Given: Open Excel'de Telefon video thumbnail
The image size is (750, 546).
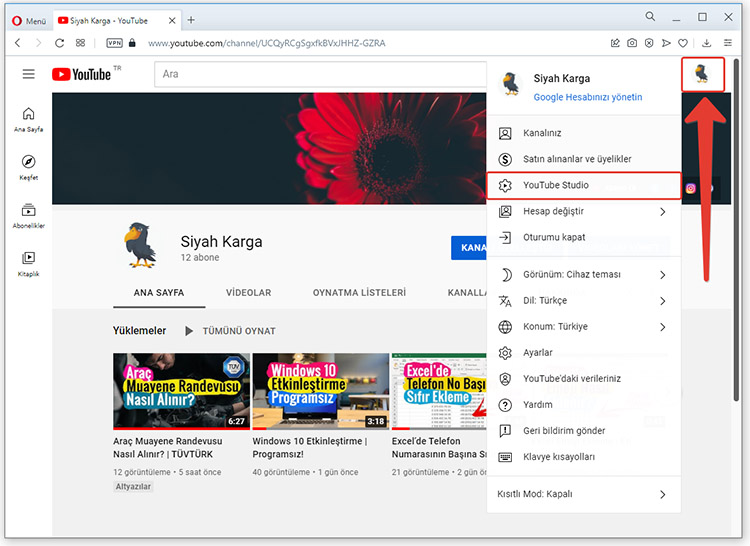Looking at the screenshot, I should [x=439, y=391].
